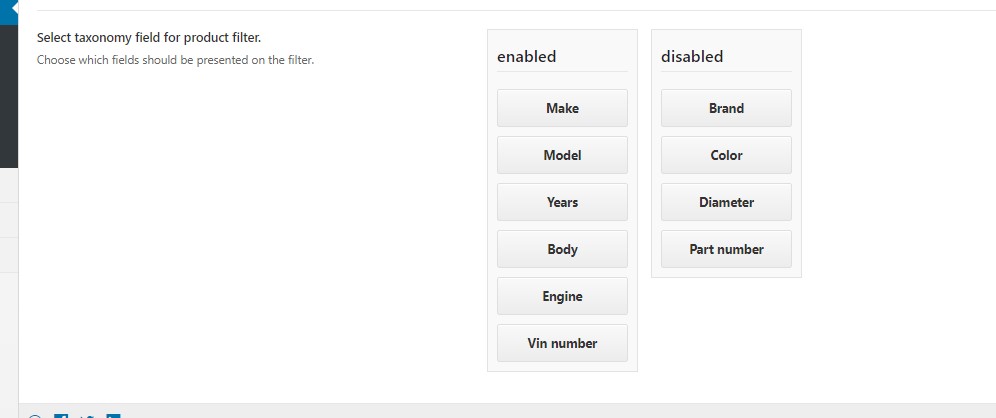Select the Model taxonomy field
This screenshot has width=996, height=418.
tap(562, 155)
